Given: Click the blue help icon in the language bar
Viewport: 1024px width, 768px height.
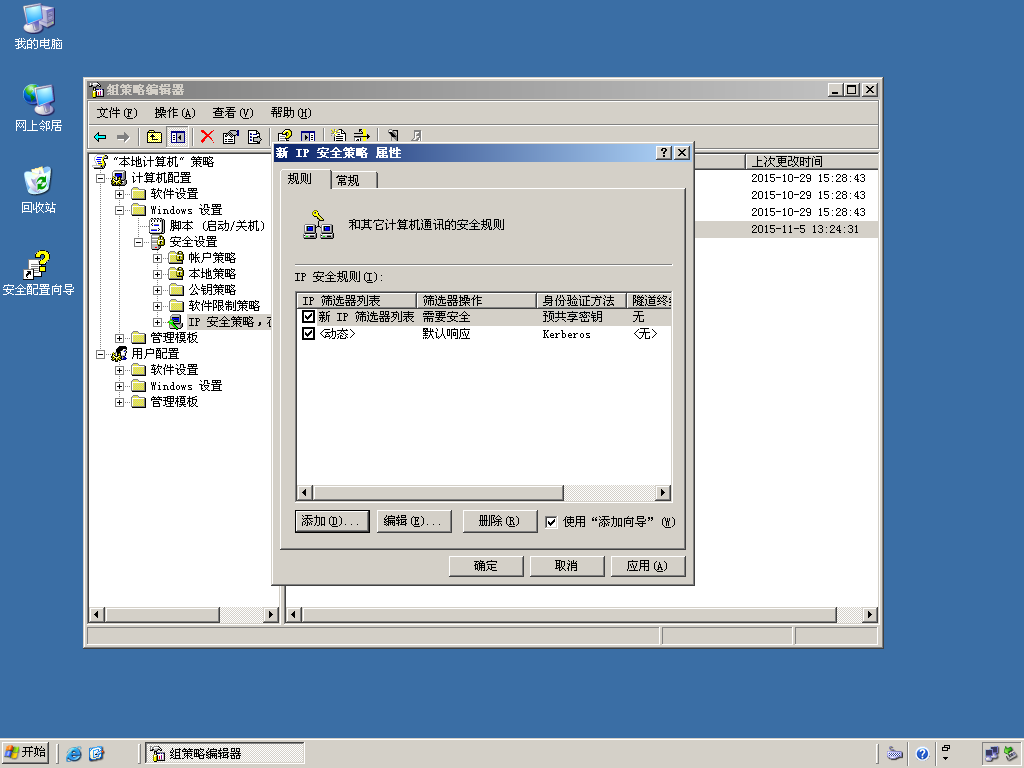Looking at the screenshot, I should [x=922, y=754].
